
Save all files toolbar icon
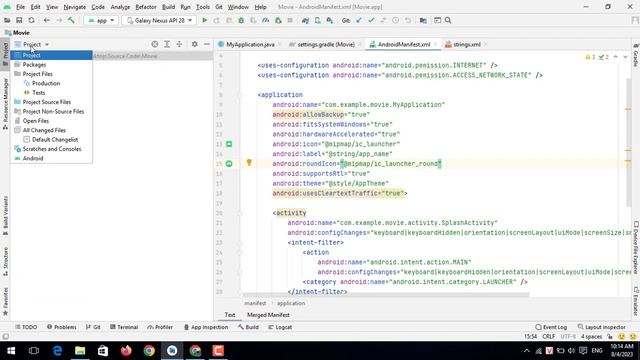[19, 20]
